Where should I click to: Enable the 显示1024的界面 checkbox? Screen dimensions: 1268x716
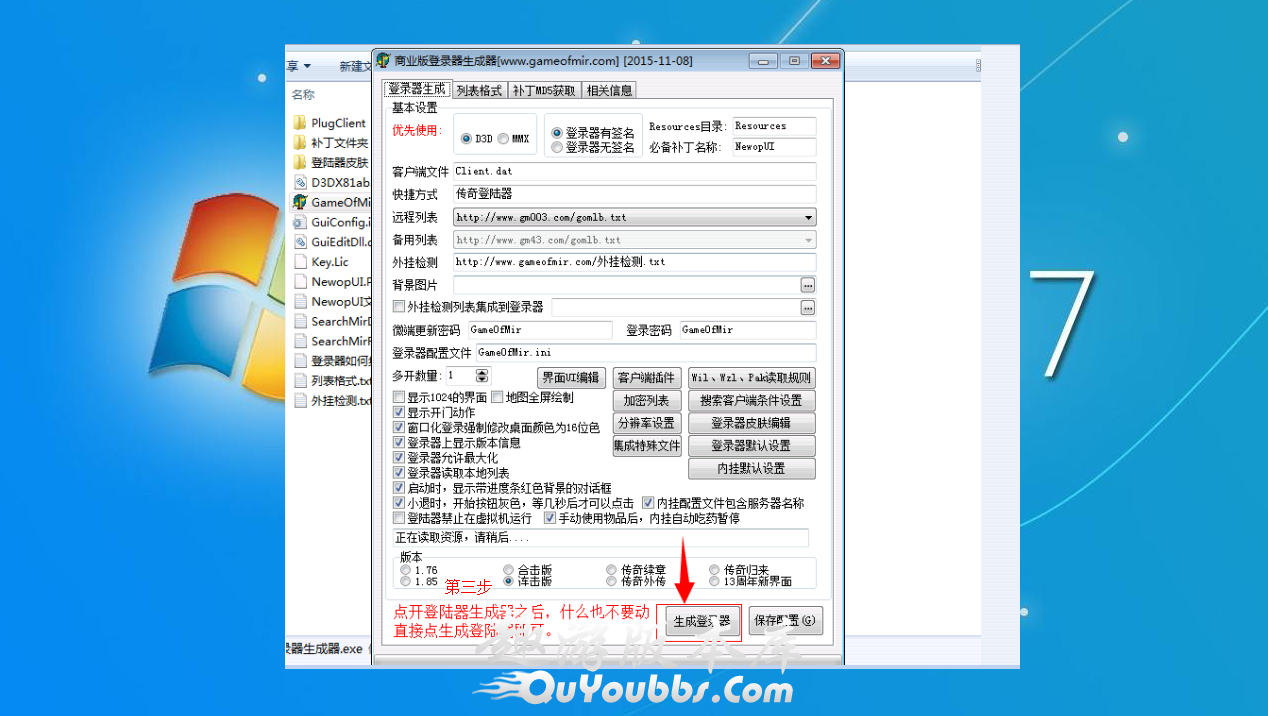tap(400, 398)
